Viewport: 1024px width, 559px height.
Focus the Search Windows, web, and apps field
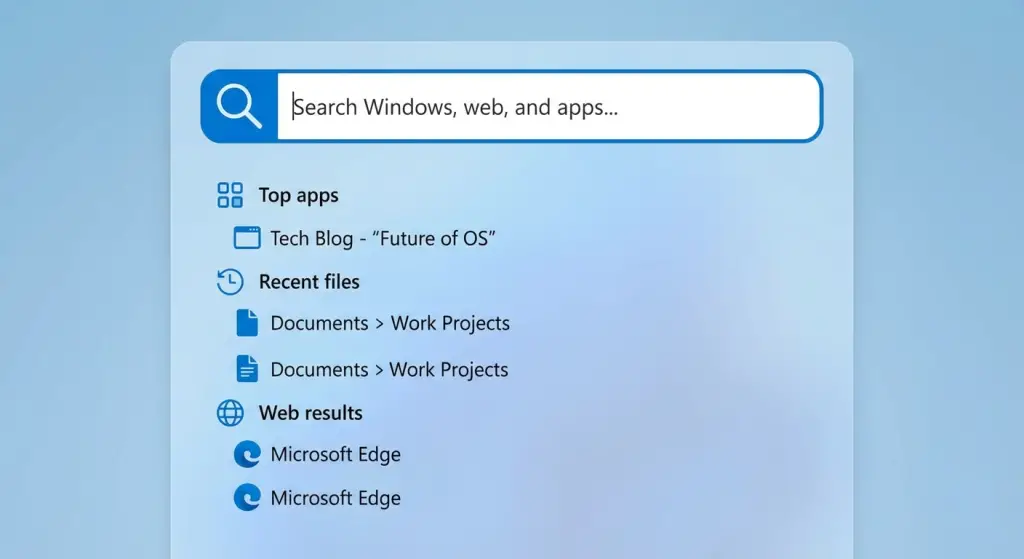[x=548, y=106]
